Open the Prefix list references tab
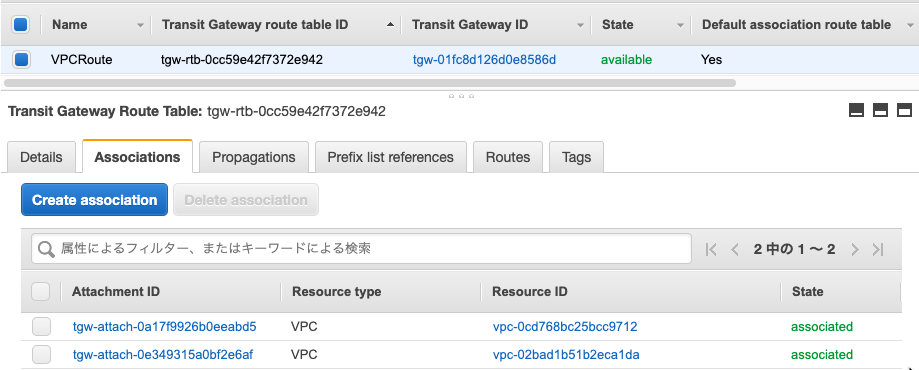The width and height of the screenshot is (919, 370). [x=390, y=157]
